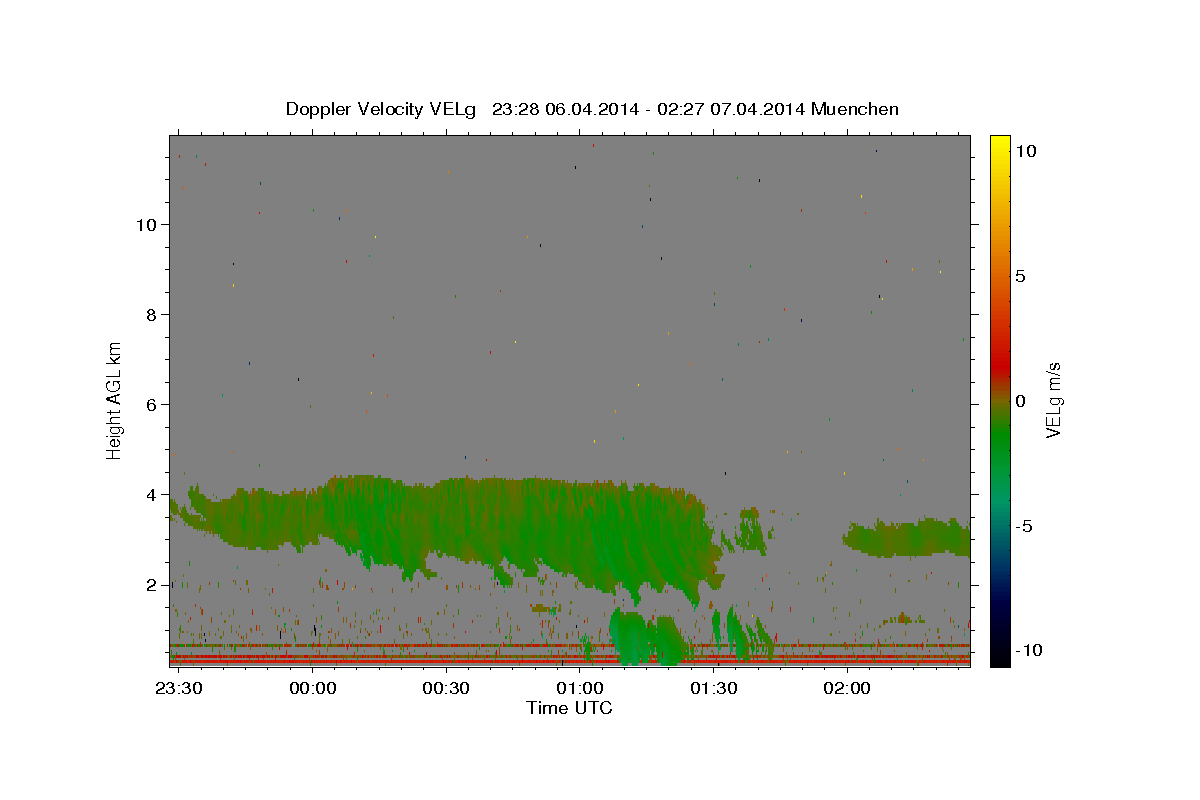Image resolution: width=1200 pixels, height=800 pixels.
Task: Click the '01:30' time tick label
Action: pos(713,690)
